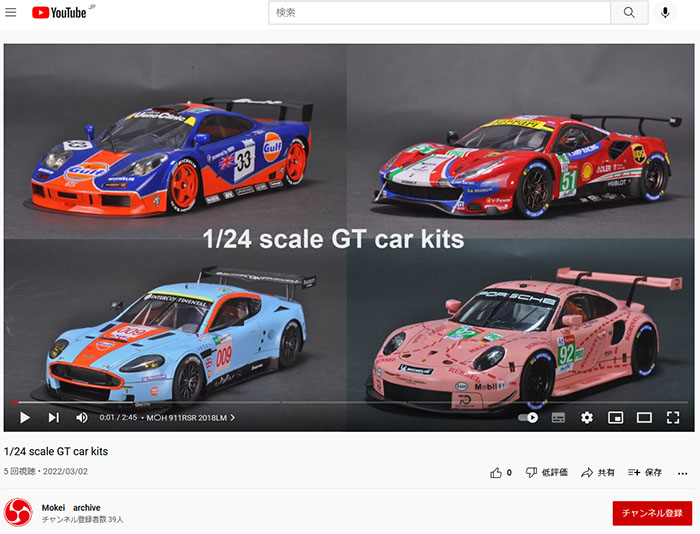Open the Mokei archive channel avatar
The width and height of the screenshot is (700, 534).
tap(18, 513)
